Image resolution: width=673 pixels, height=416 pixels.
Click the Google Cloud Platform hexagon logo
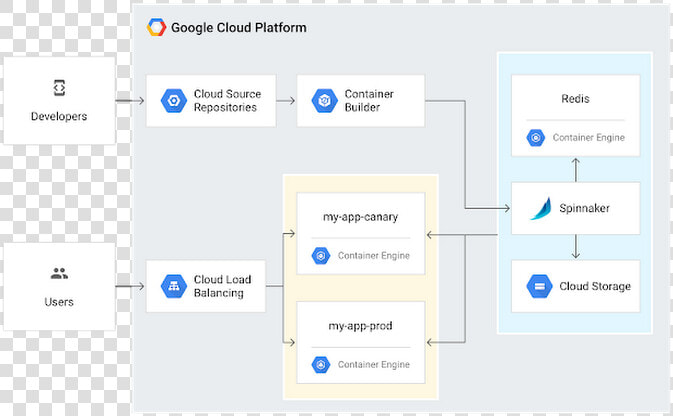point(156,27)
